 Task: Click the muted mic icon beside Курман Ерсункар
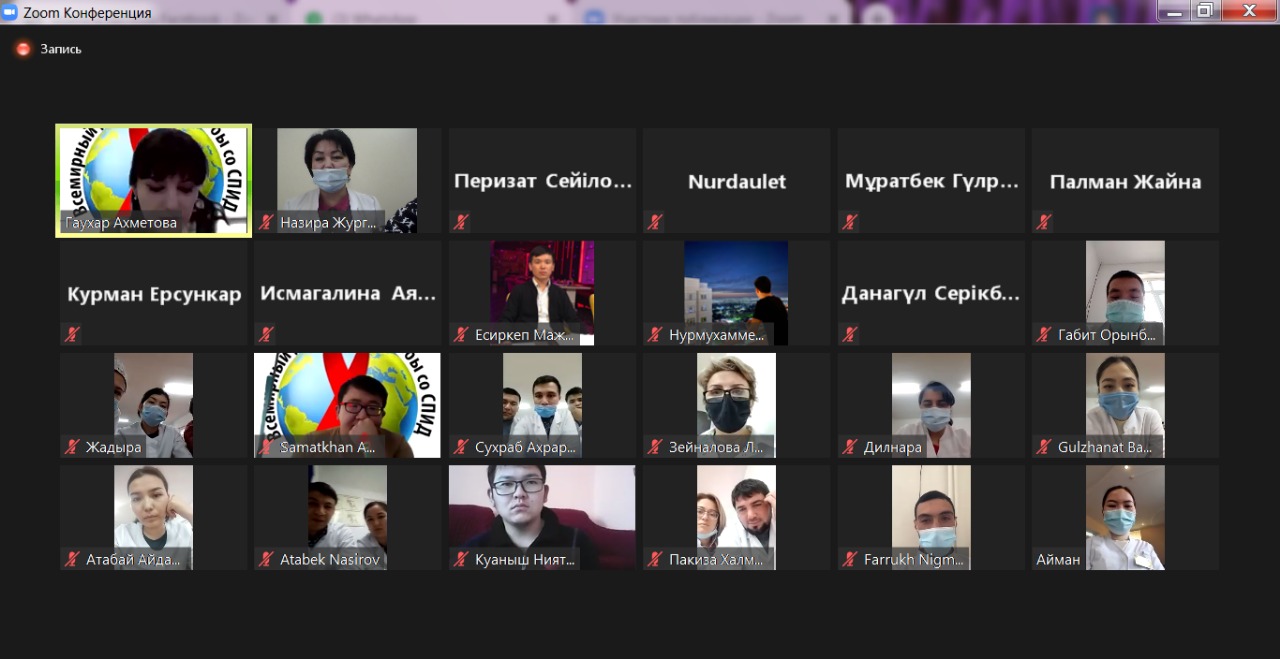coord(72,334)
